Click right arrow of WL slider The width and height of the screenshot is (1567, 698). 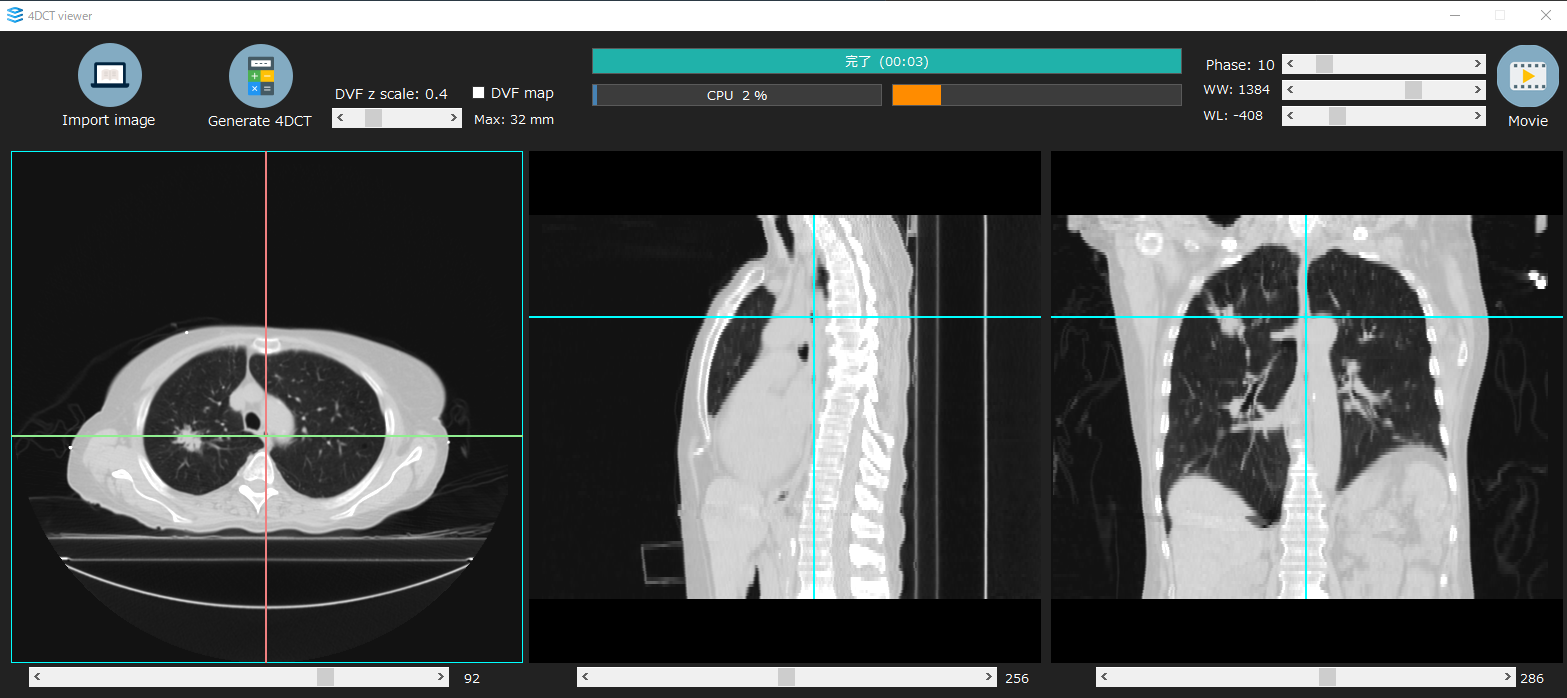pyautogui.click(x=1478, y=116)
